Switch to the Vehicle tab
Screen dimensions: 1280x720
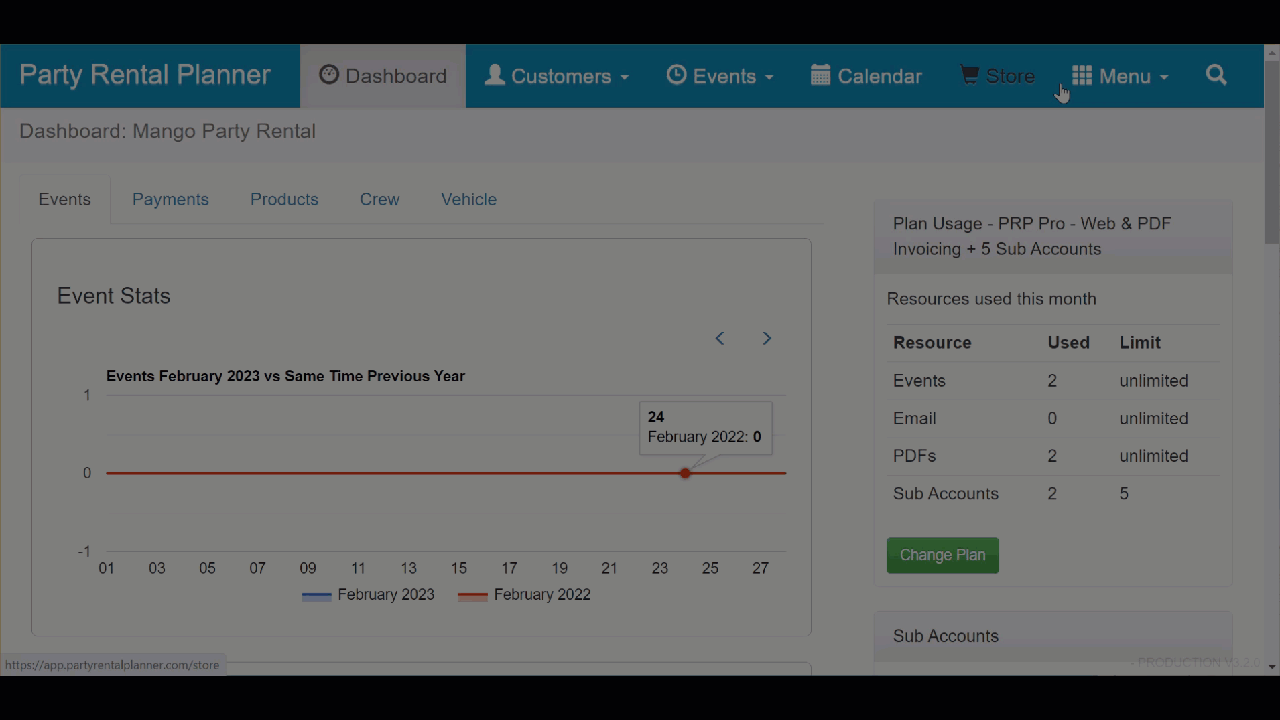[469, 199]
